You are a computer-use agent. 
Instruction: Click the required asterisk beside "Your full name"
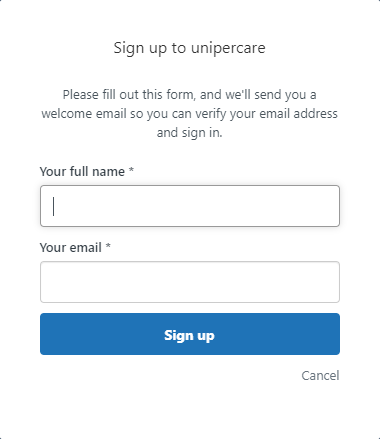131,170
